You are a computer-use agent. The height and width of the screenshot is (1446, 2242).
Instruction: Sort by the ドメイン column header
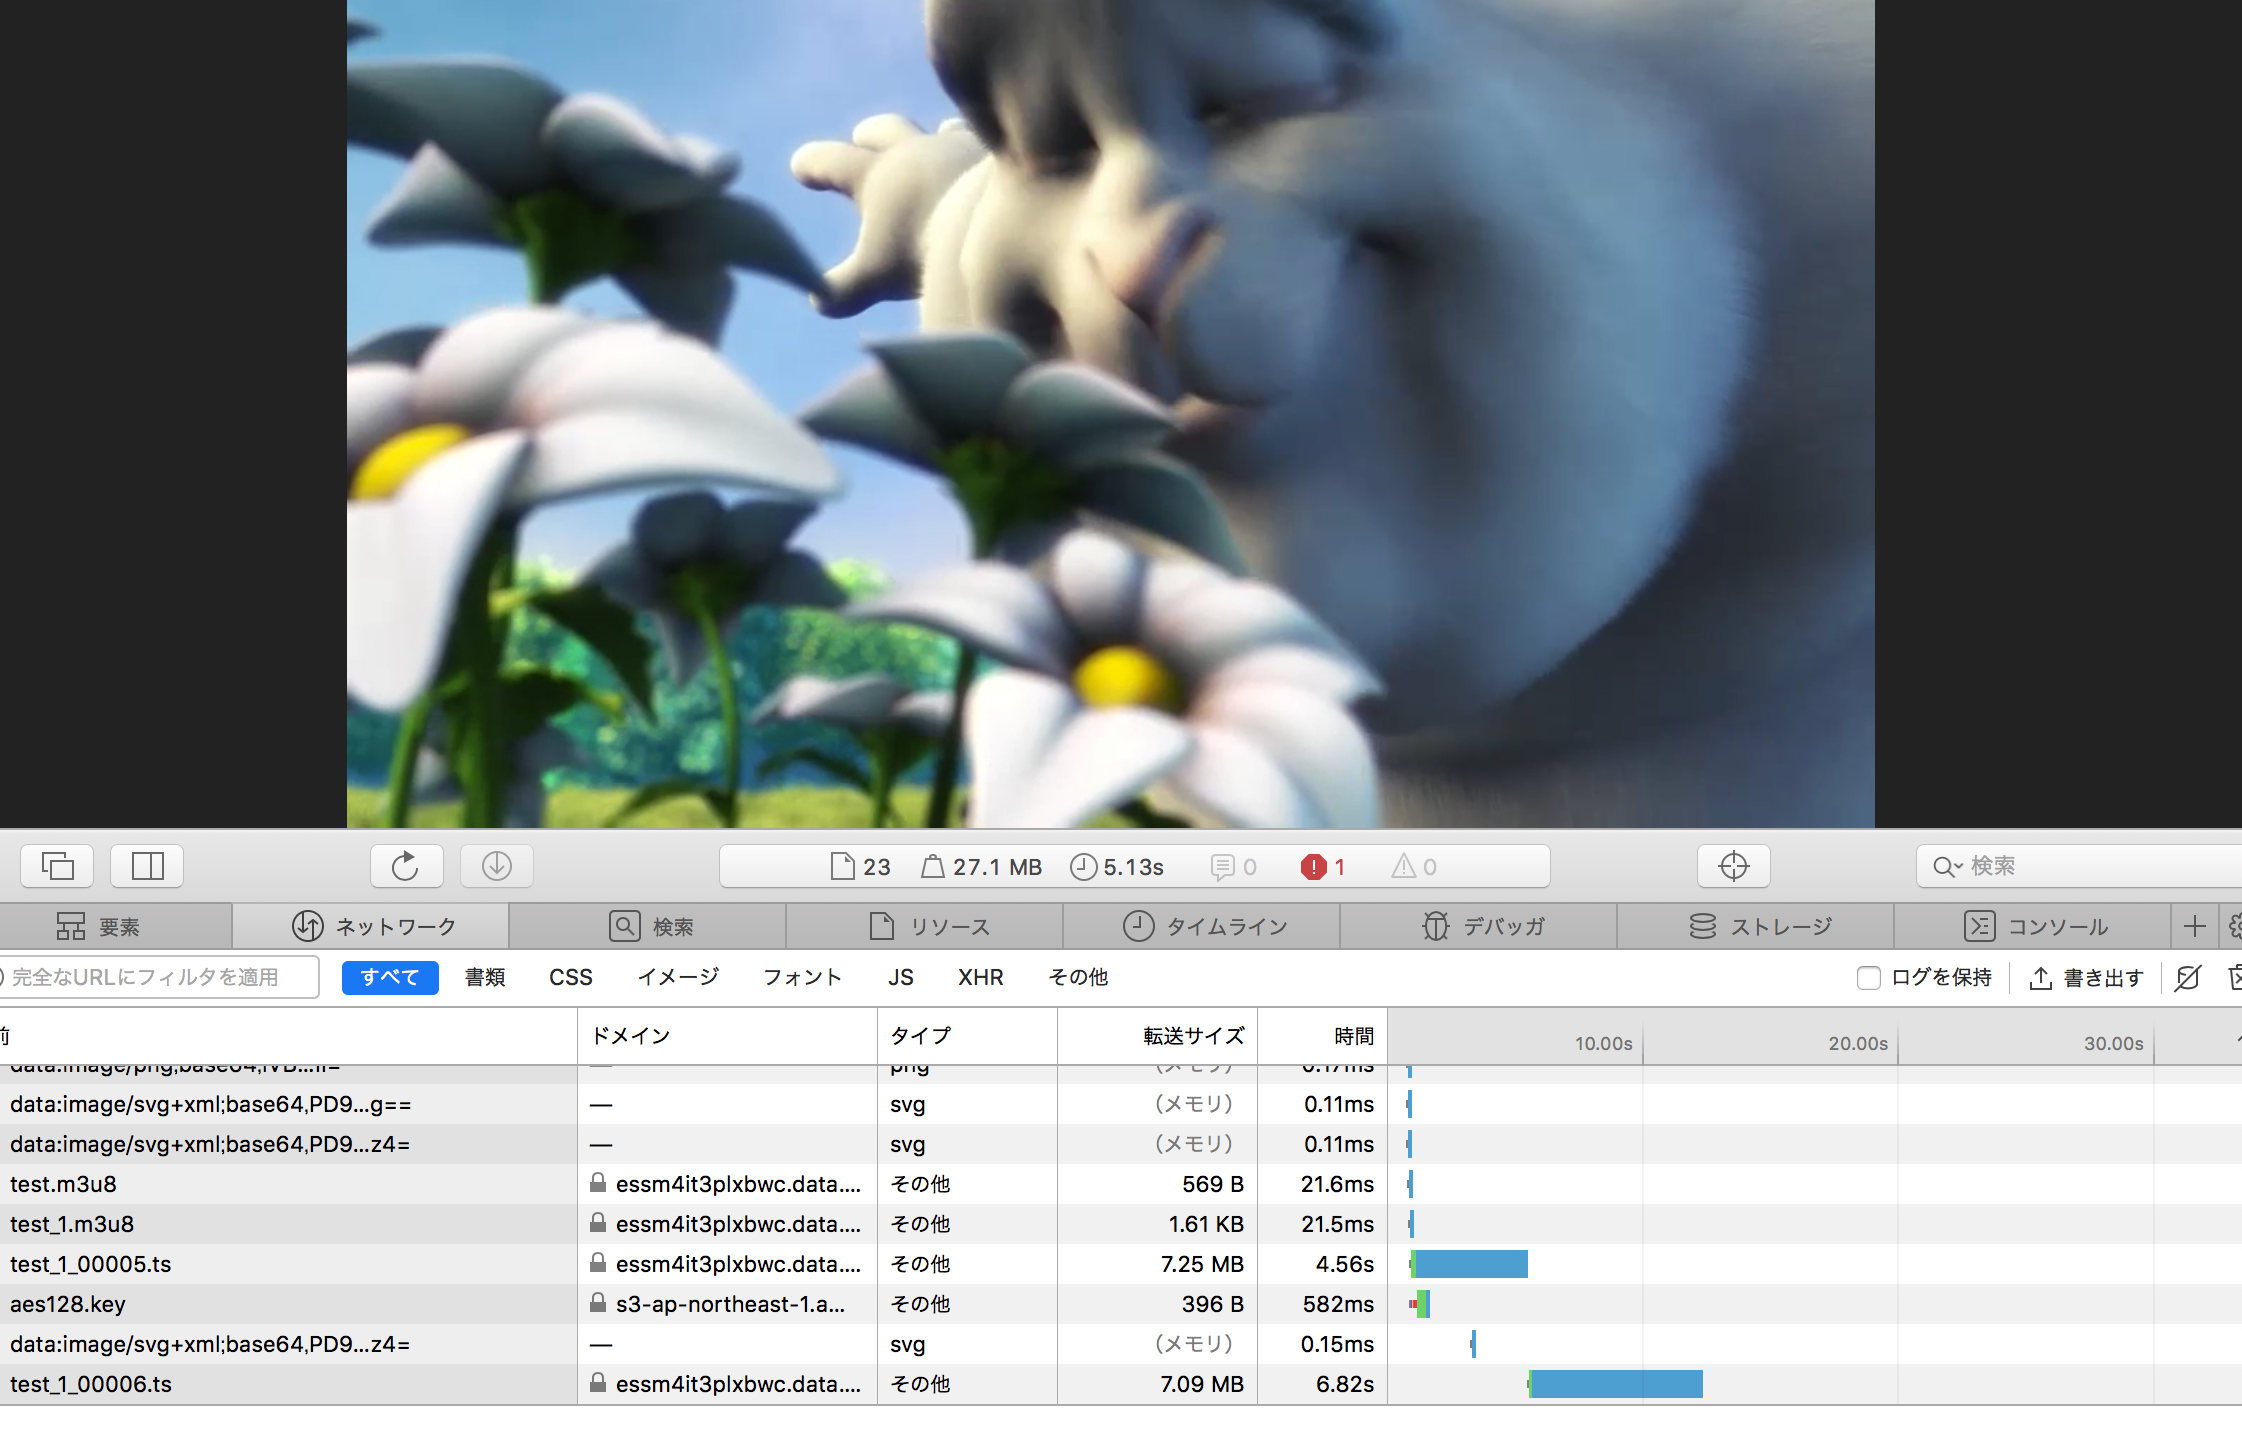pyautogui.click(x=728, y=1036)
